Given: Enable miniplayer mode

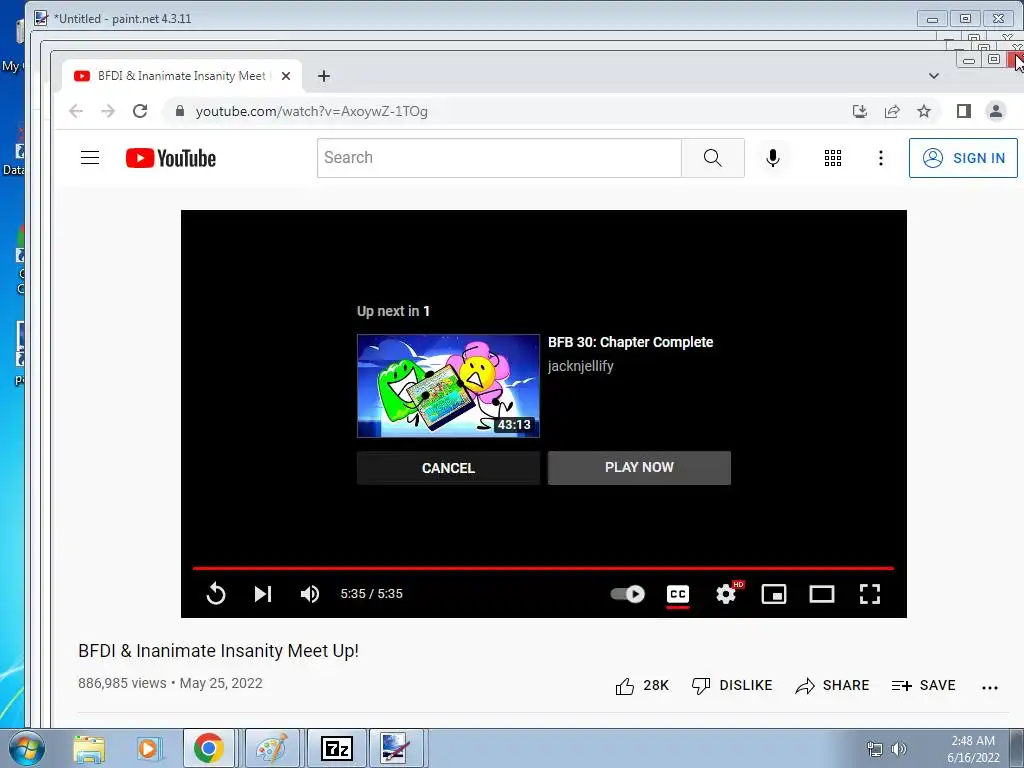Looking at the screenshot, I should pyautogui.click(x=774, y=594).
